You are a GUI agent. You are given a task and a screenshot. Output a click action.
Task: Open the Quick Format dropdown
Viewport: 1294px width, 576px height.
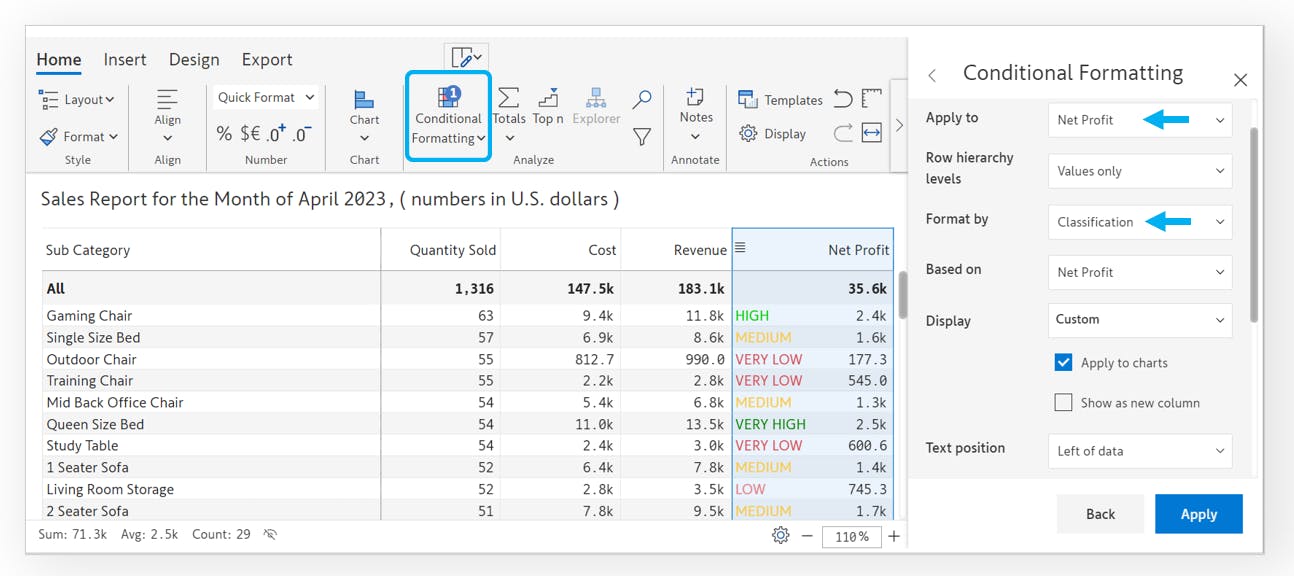point(266,97)
